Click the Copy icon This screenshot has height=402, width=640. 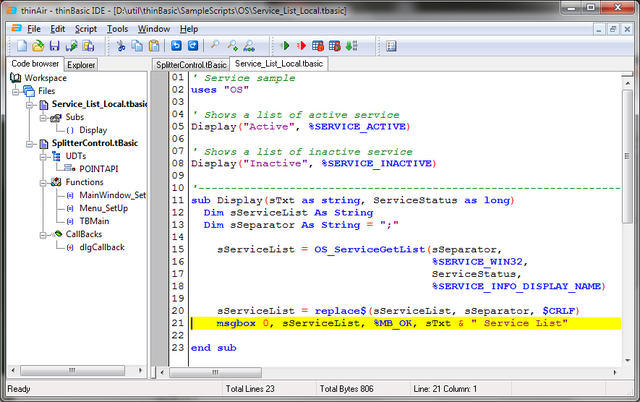[137, 46]
